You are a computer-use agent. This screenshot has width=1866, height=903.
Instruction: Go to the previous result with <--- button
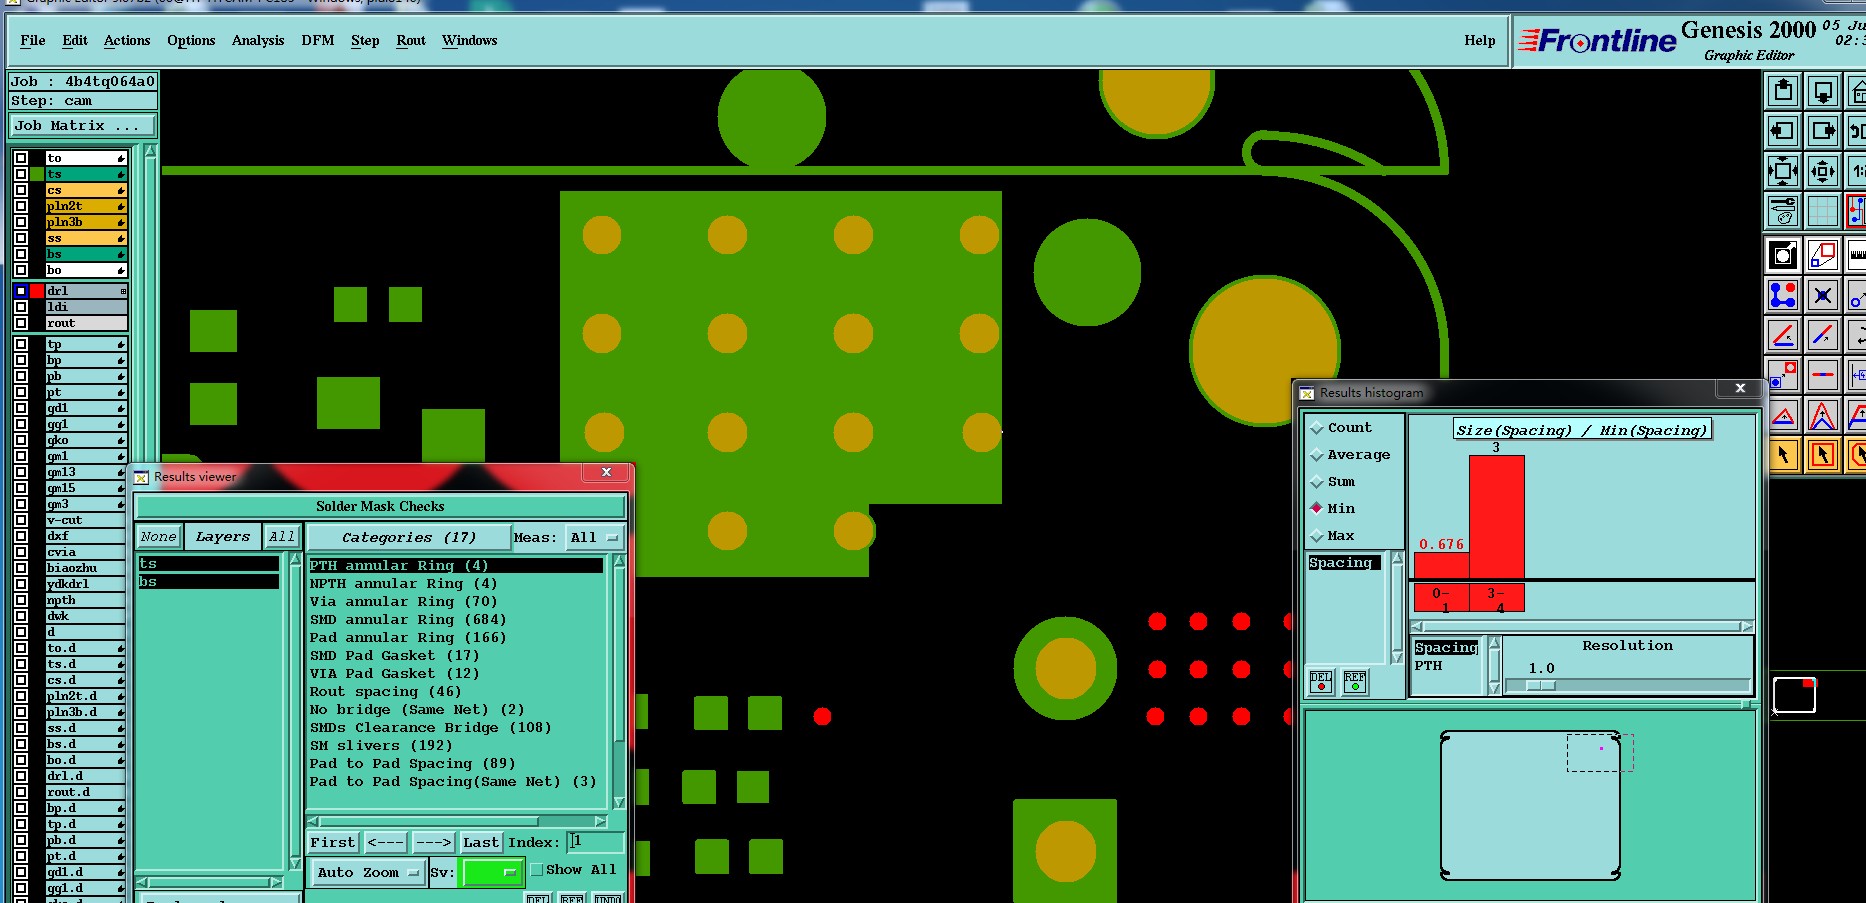pos(385,843)
